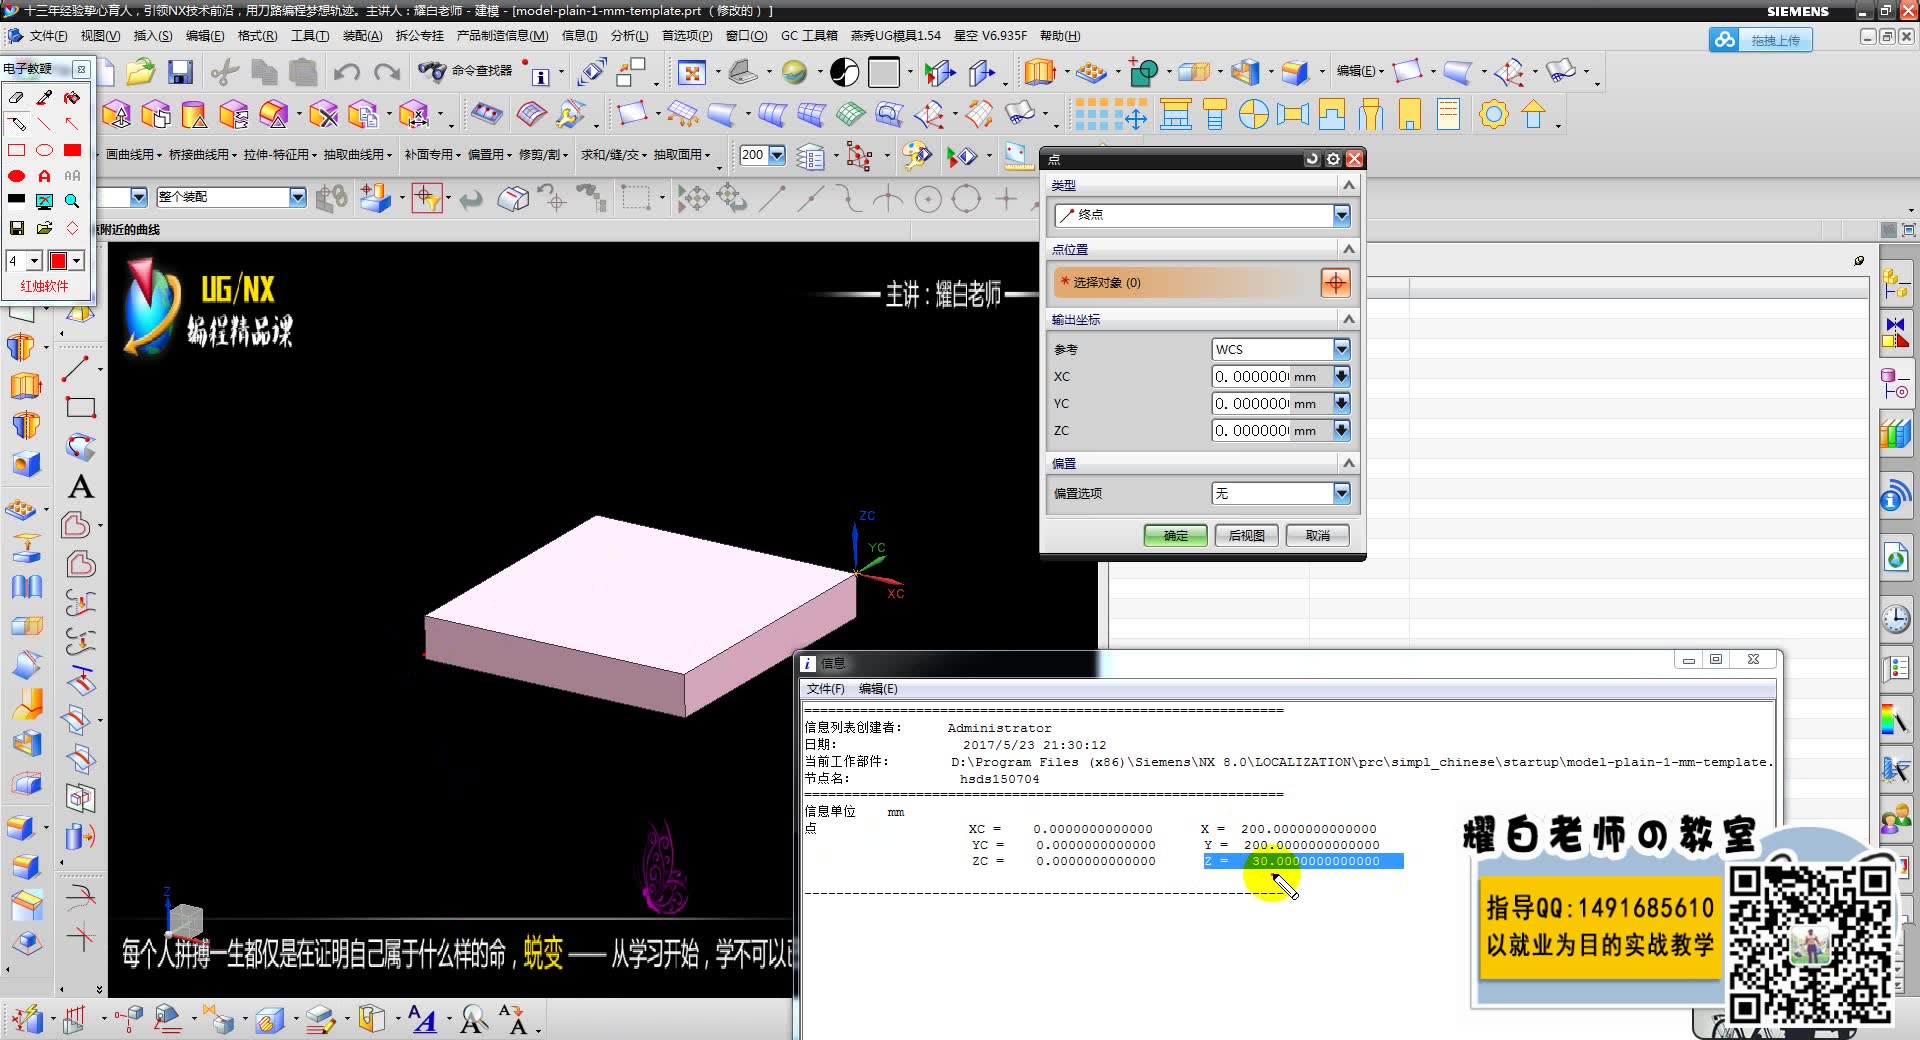Click the 取消 button
1920x1040 pixels.
point(1318,536)
